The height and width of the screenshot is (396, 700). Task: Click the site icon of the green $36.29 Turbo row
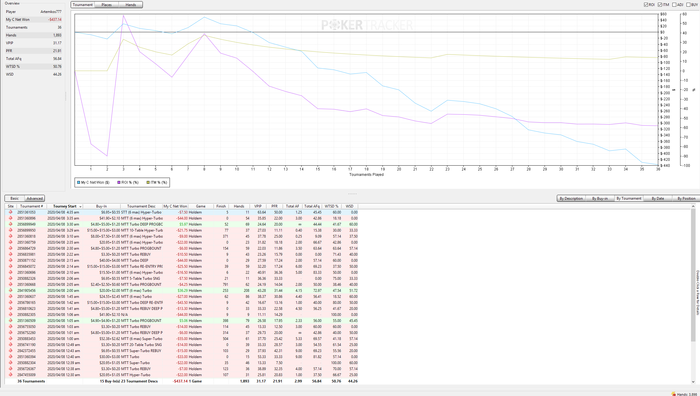[10, 291]
